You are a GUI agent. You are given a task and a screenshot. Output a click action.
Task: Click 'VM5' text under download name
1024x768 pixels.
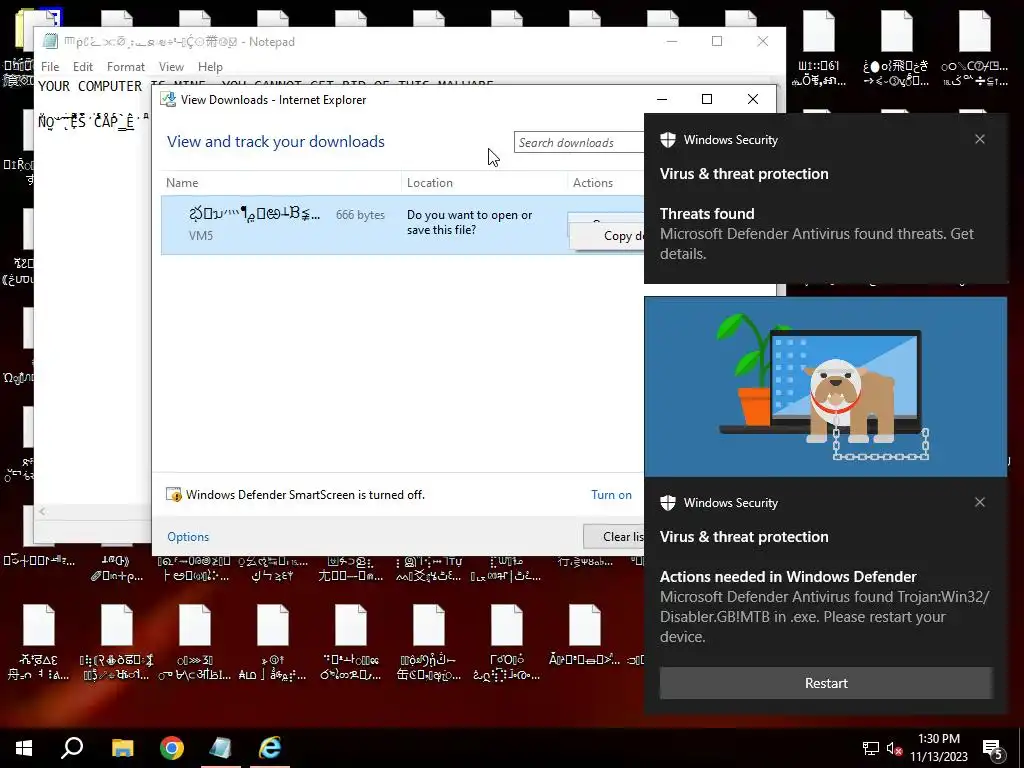pos(200,236)
